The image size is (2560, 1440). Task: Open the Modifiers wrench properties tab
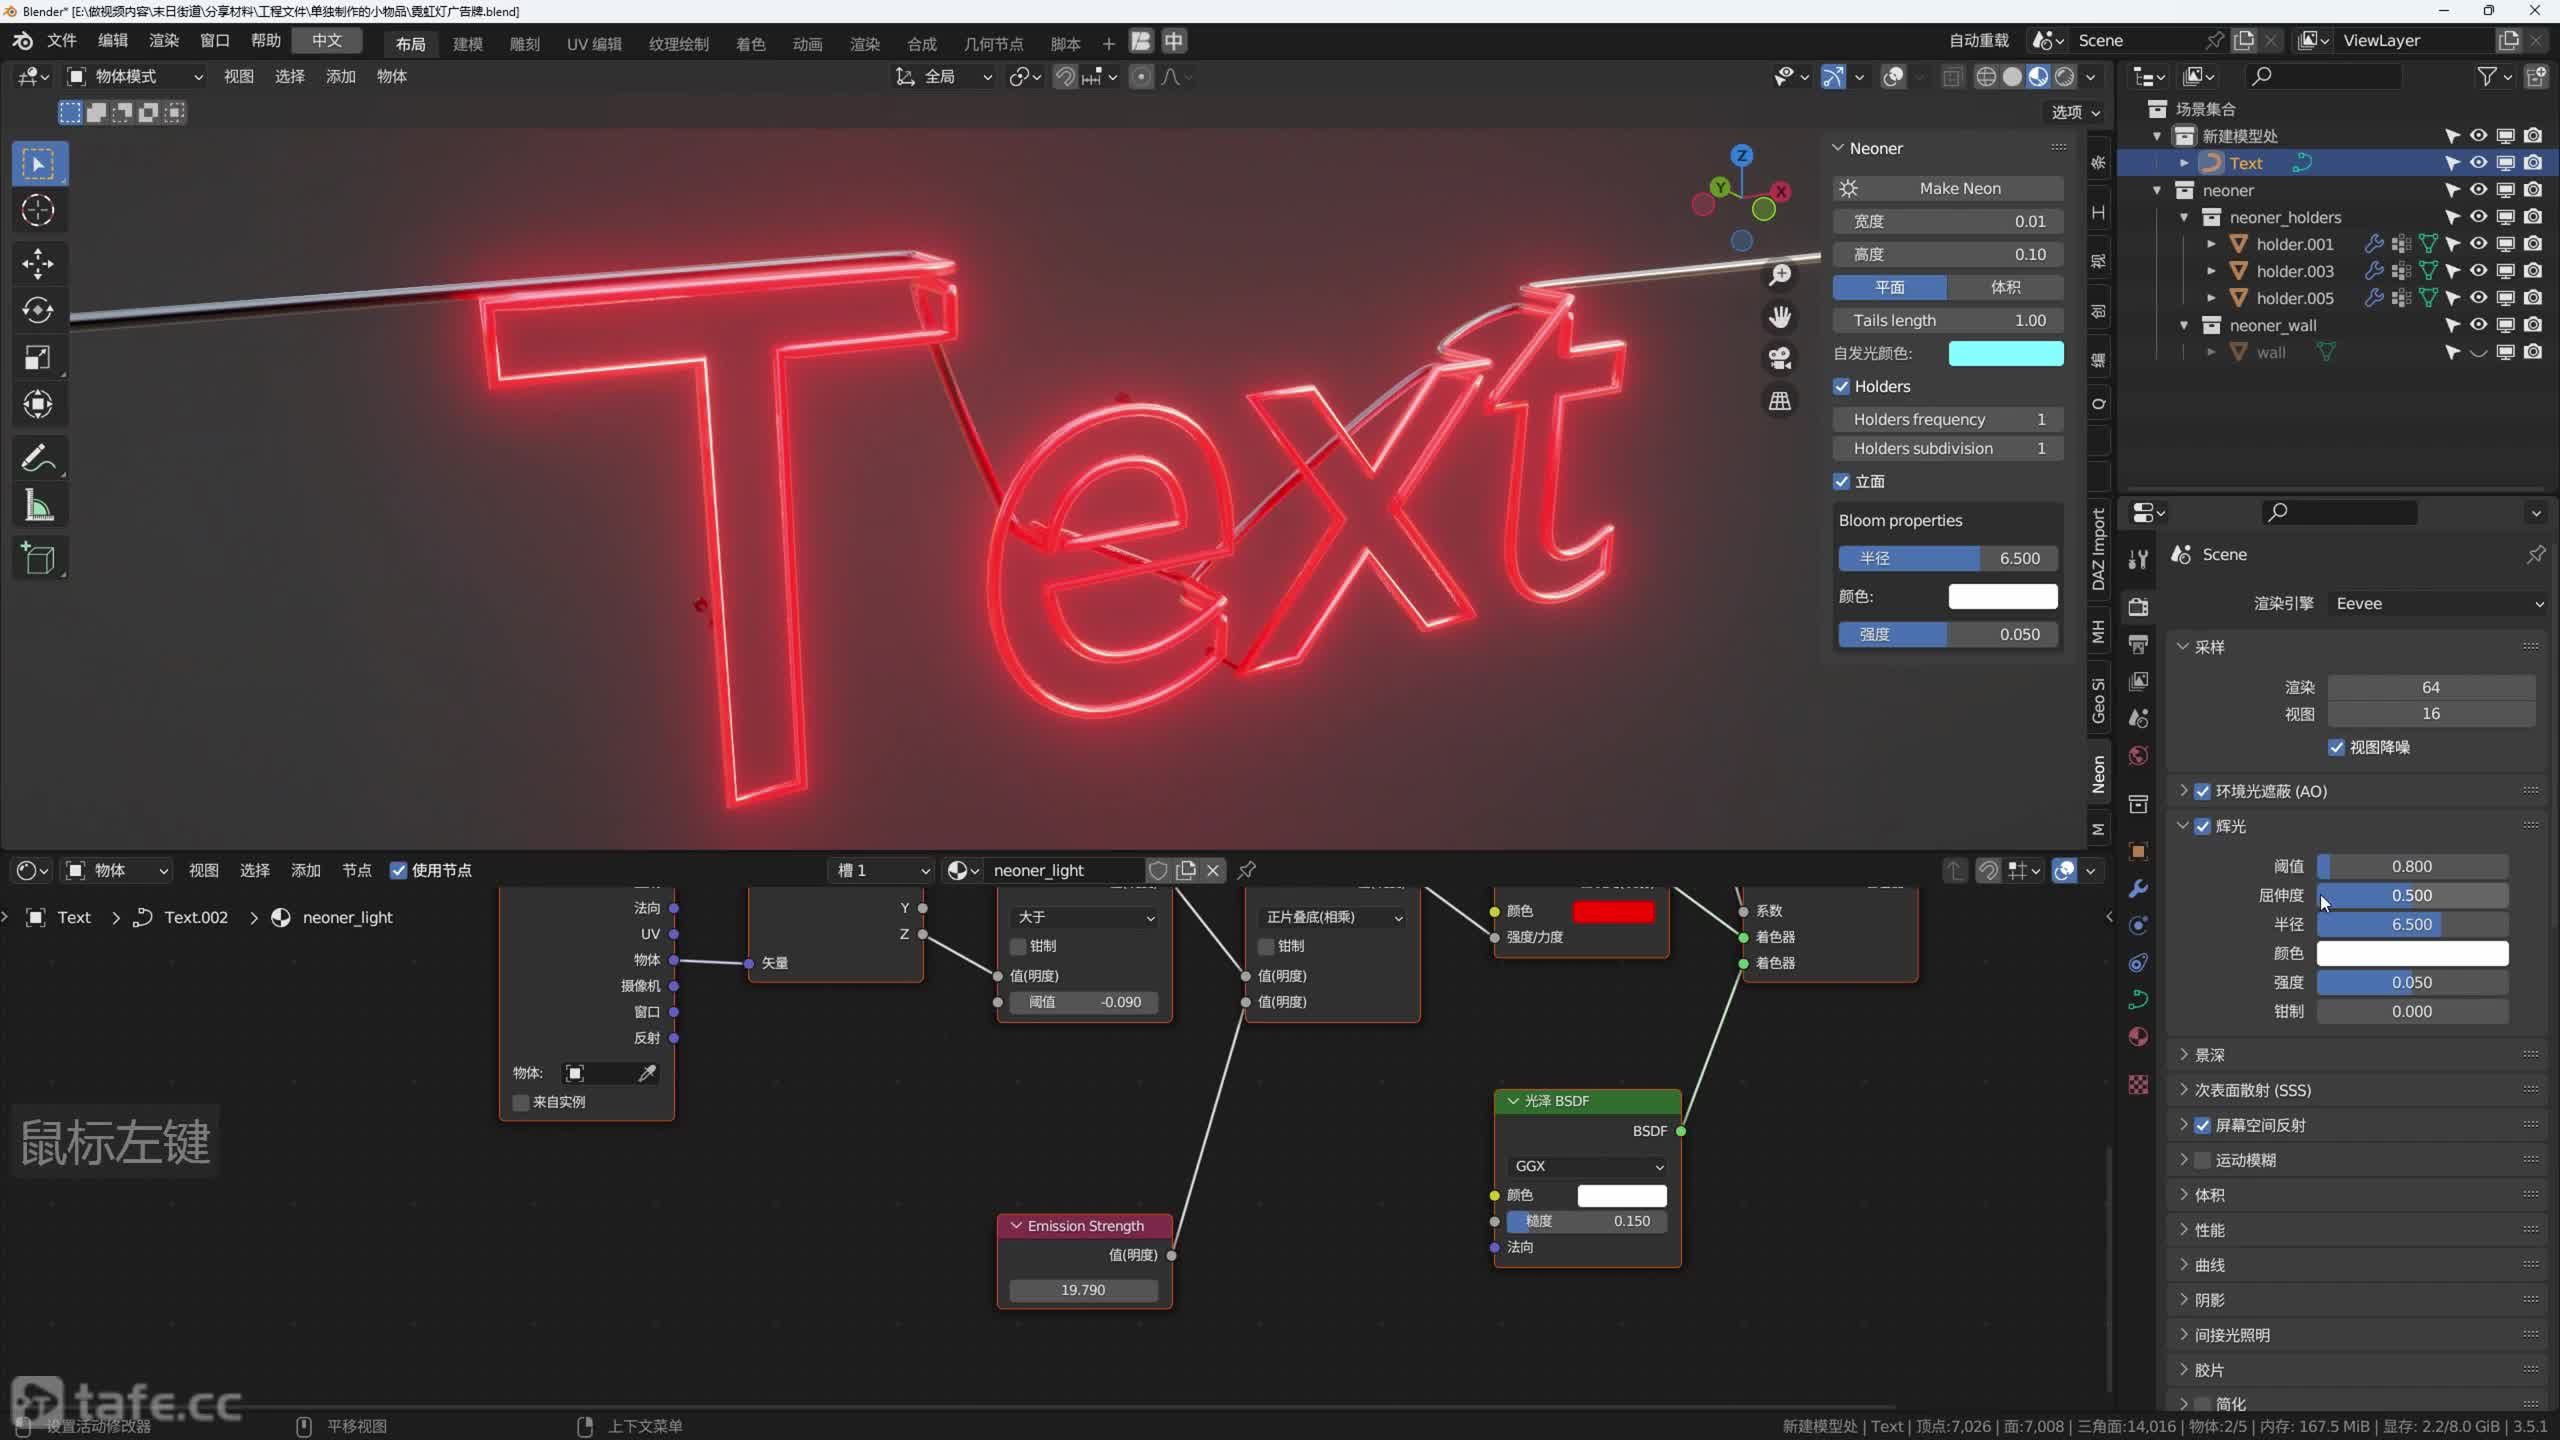(x=2138, y=889)
